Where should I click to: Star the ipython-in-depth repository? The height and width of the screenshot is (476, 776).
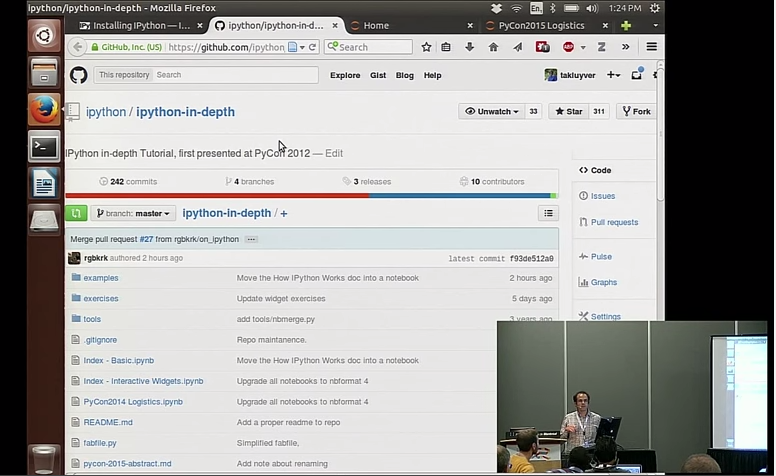pyautogui.click(x=568, y=112)
